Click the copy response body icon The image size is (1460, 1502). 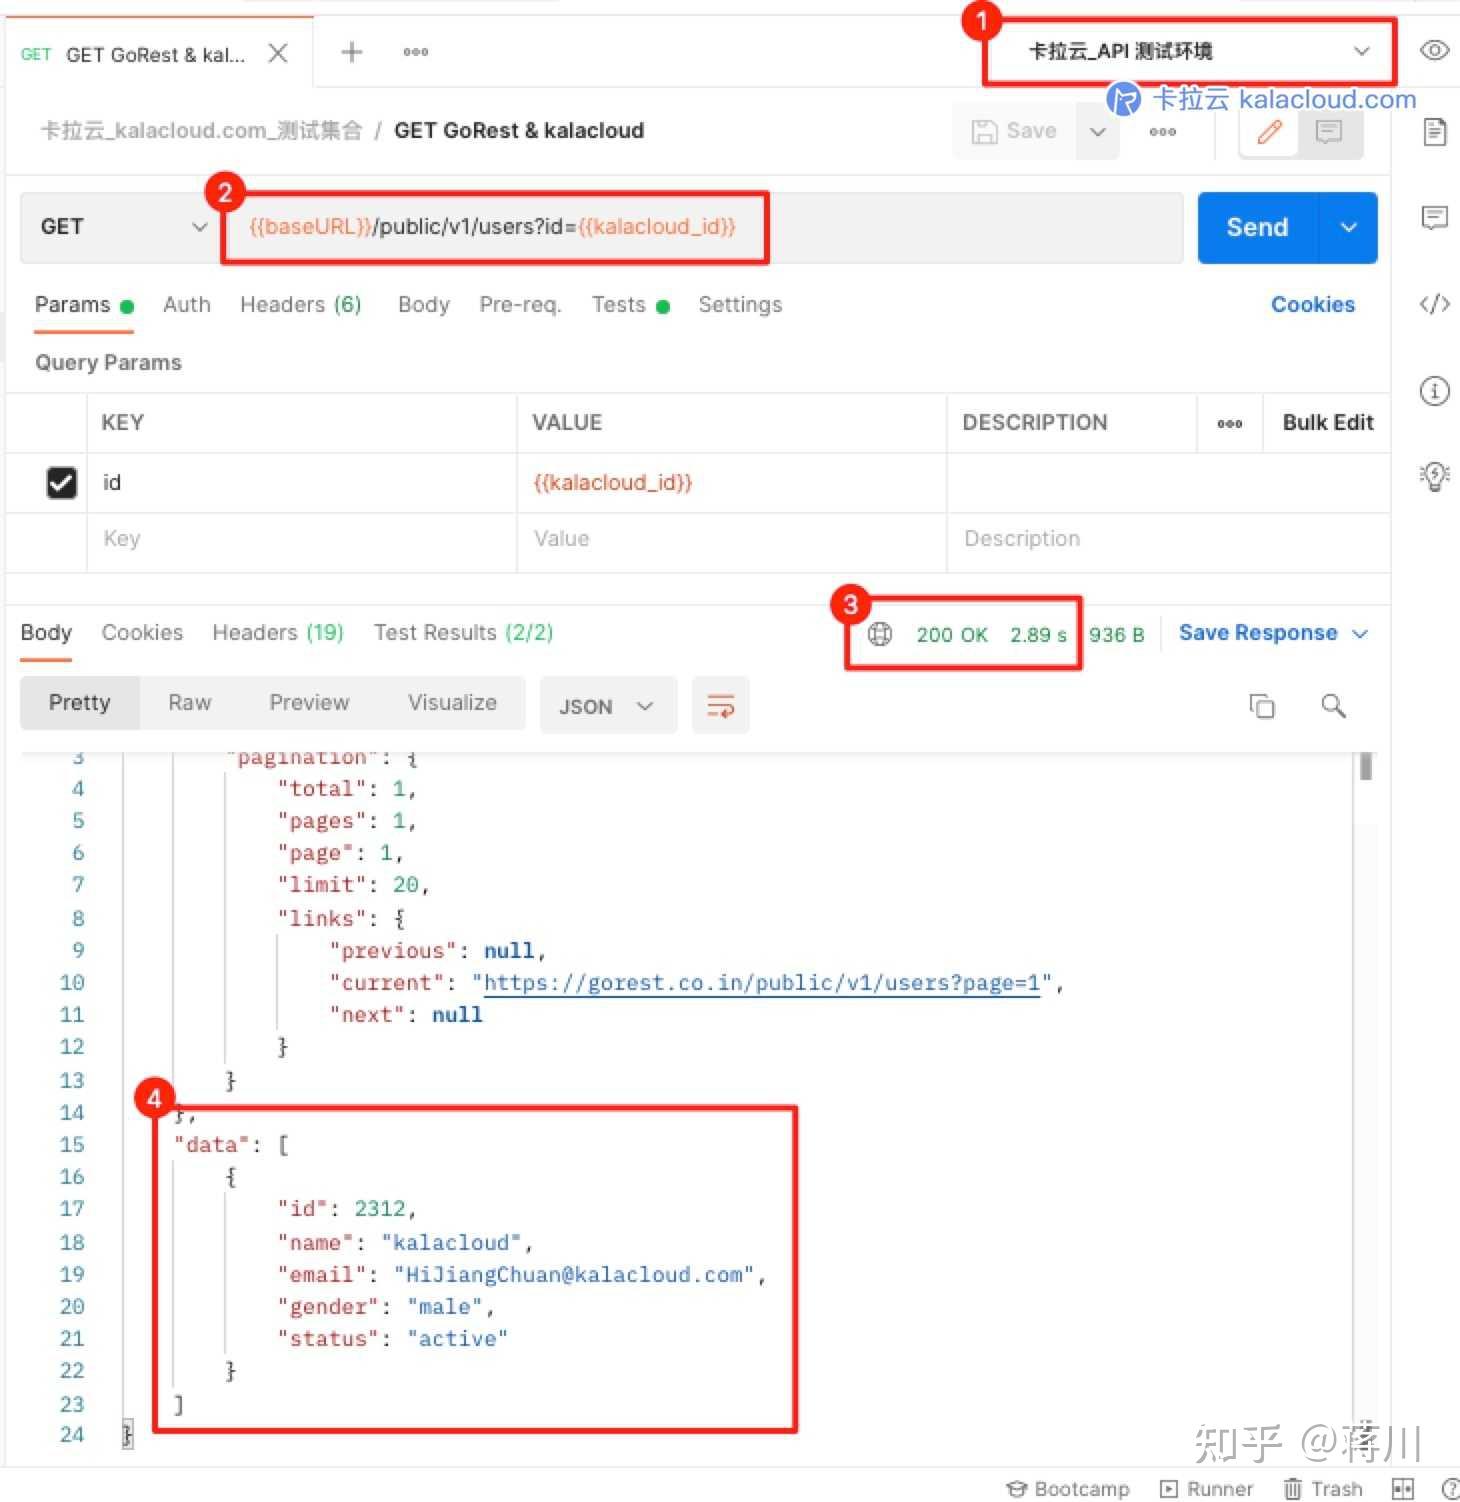point(1262,706)
